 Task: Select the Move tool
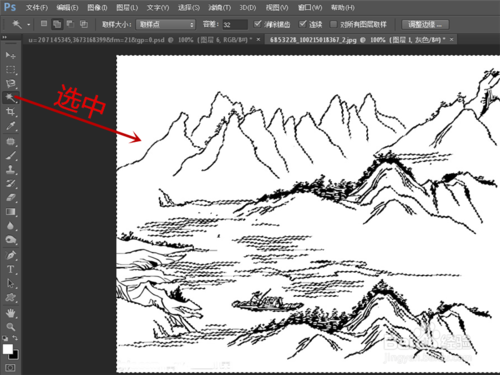10,55
